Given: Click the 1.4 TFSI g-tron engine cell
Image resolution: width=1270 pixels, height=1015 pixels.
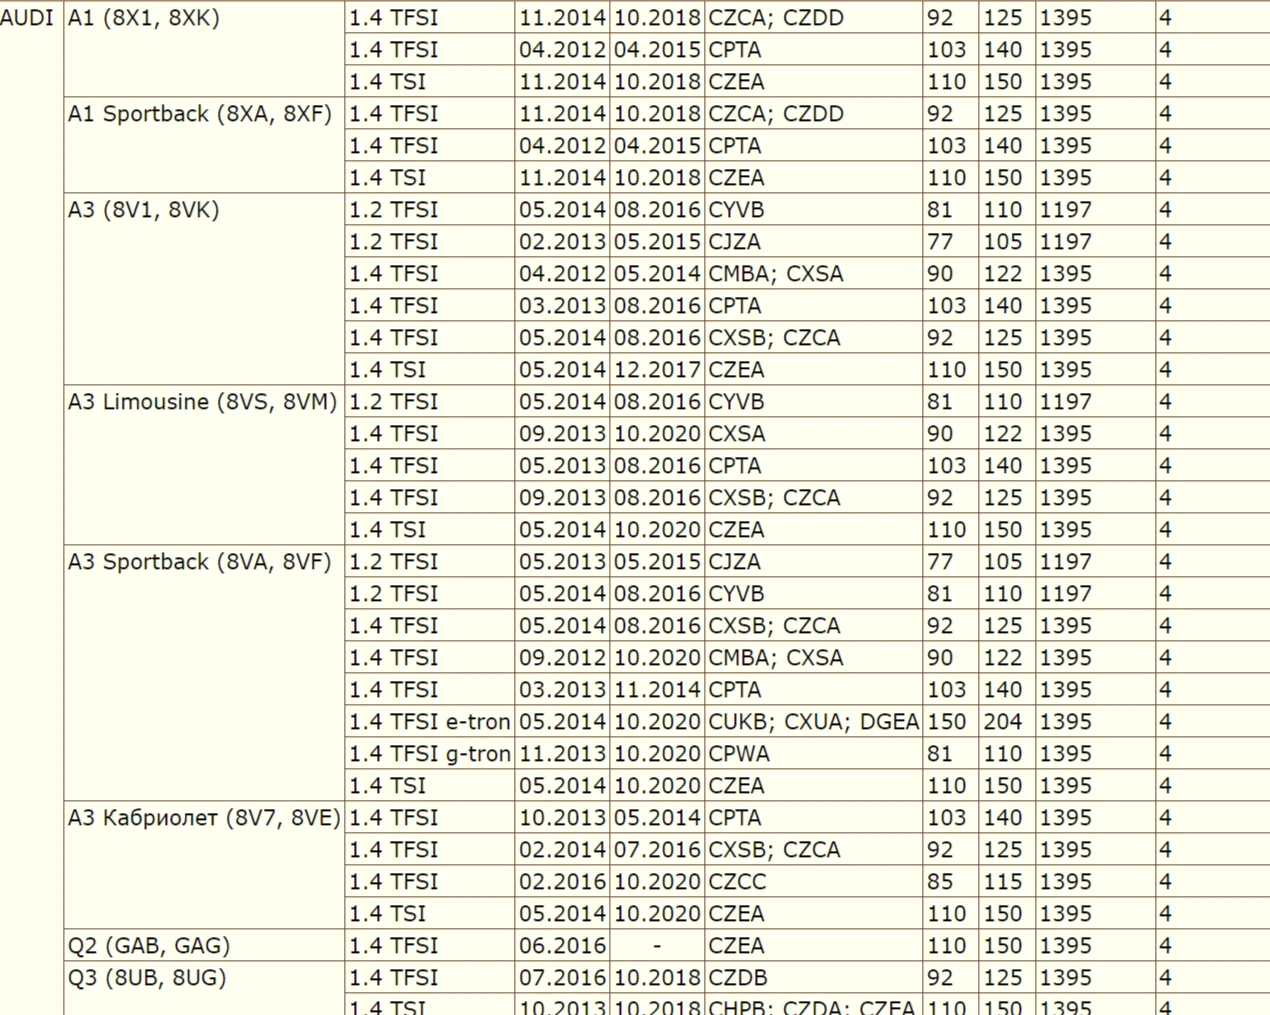Looking at the screenshot, I should 430,754.
